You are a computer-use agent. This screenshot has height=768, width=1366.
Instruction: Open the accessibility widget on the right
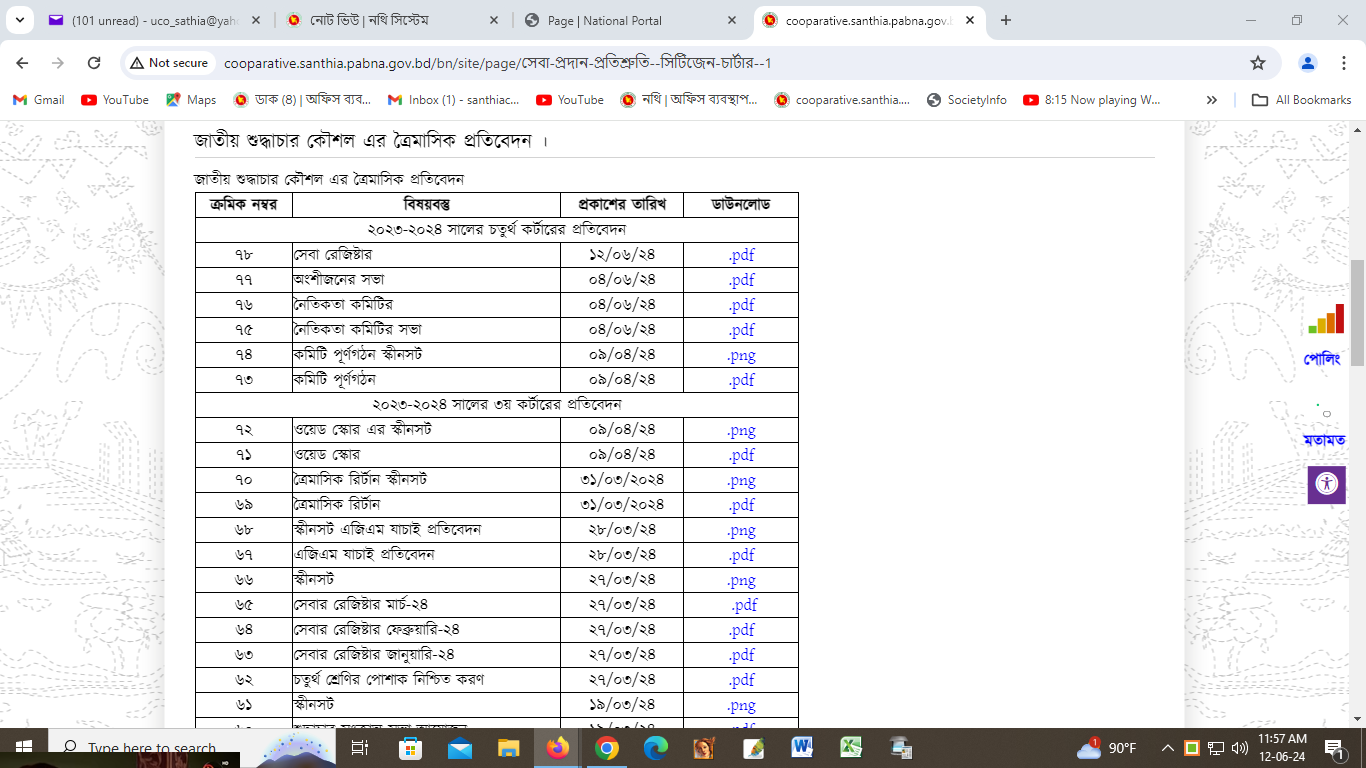point(1326,484)
